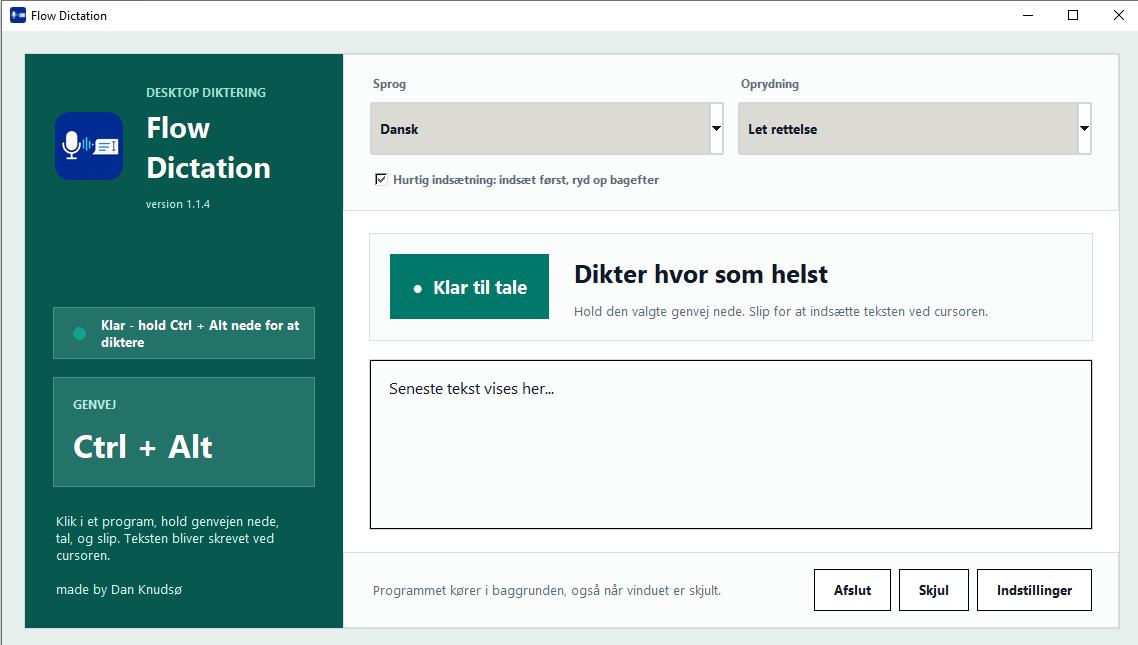This screenshot has width=1138, height=645.
Task: Click the Dikter hvor som helst heading
Action: (701, 274)
